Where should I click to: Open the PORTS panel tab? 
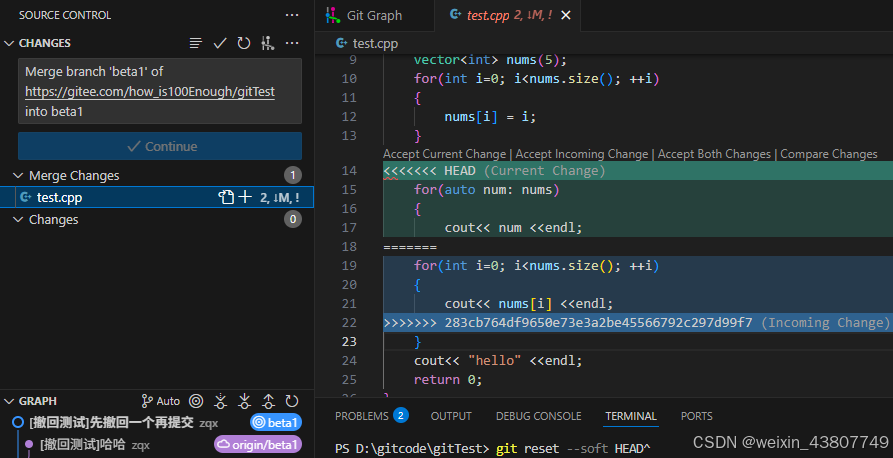click(x=697, y=416)
